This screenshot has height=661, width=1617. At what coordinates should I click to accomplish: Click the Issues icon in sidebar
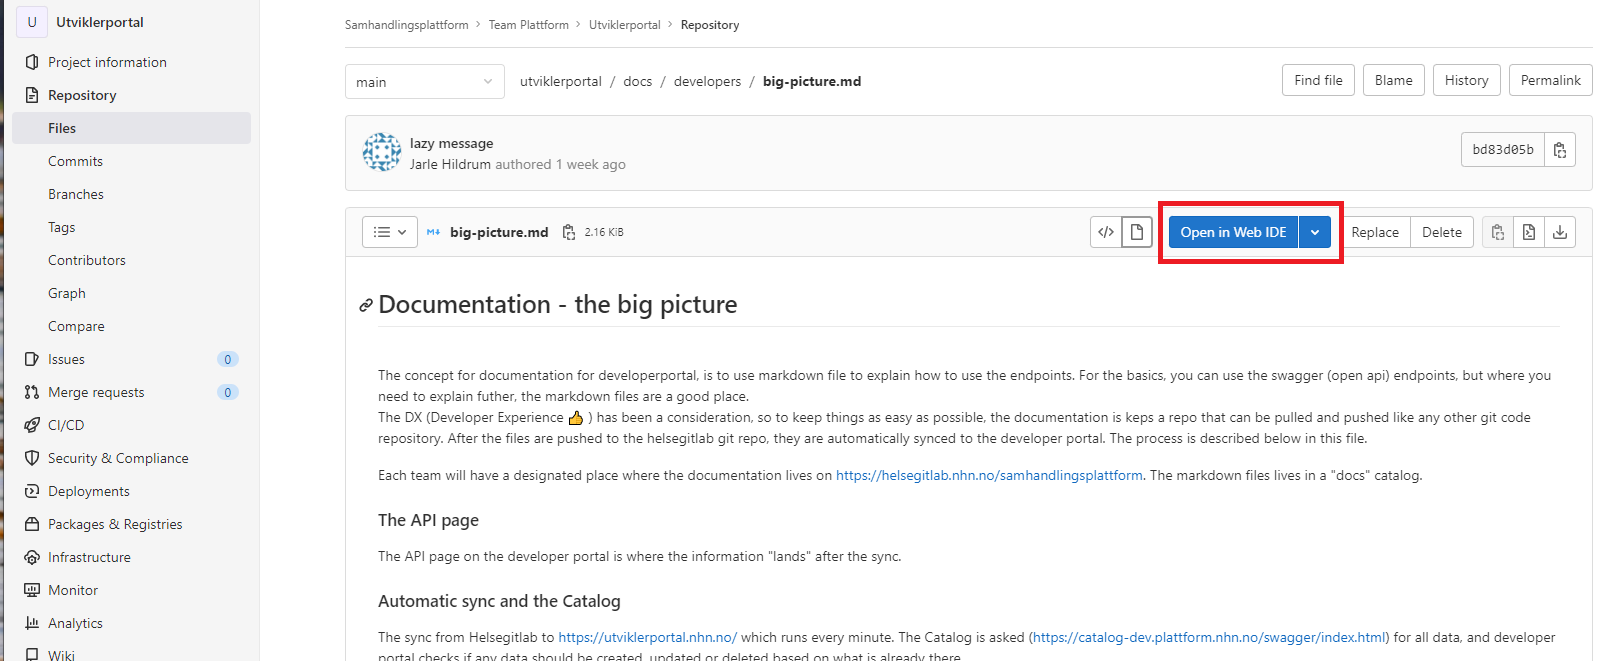pos(32,359)
